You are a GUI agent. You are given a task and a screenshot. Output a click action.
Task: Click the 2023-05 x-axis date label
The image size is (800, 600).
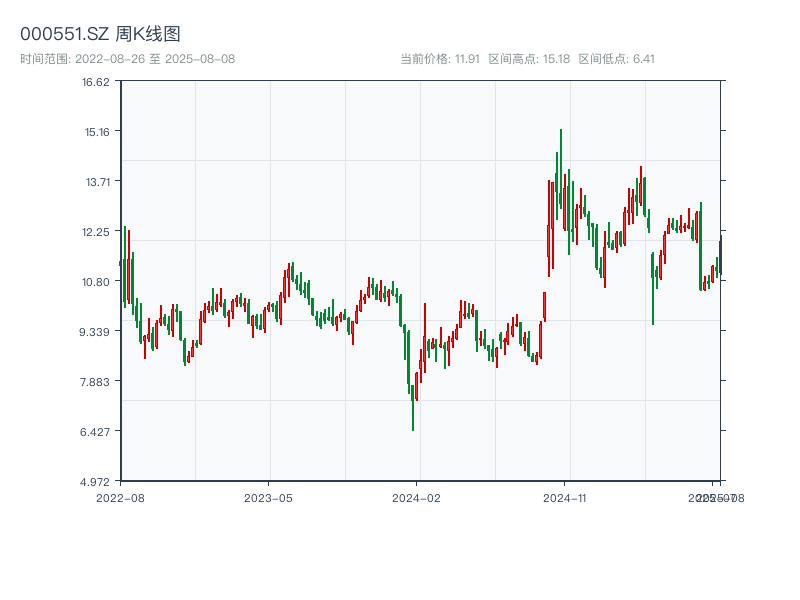pos(268,497)
